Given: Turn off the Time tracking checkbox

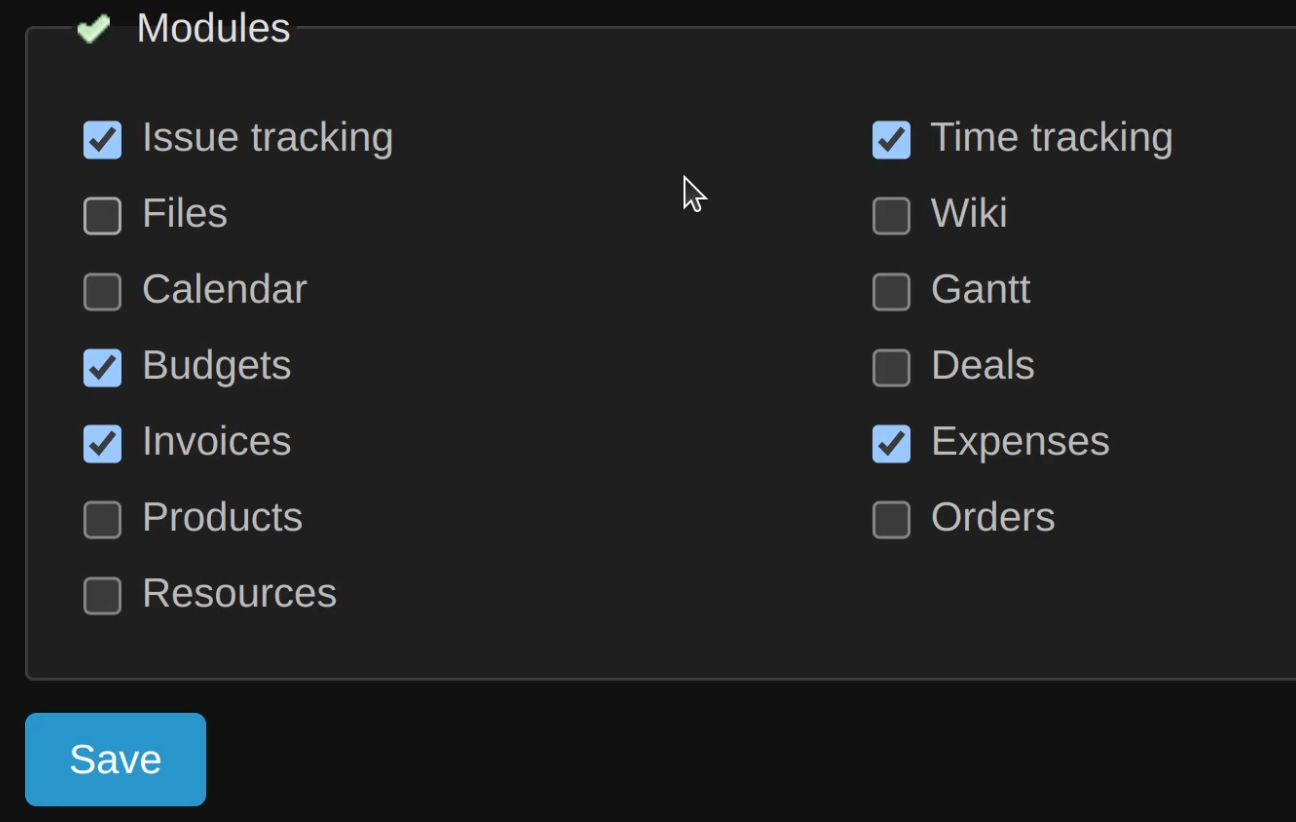Looking at the screenshot, I should click(891, 140).
